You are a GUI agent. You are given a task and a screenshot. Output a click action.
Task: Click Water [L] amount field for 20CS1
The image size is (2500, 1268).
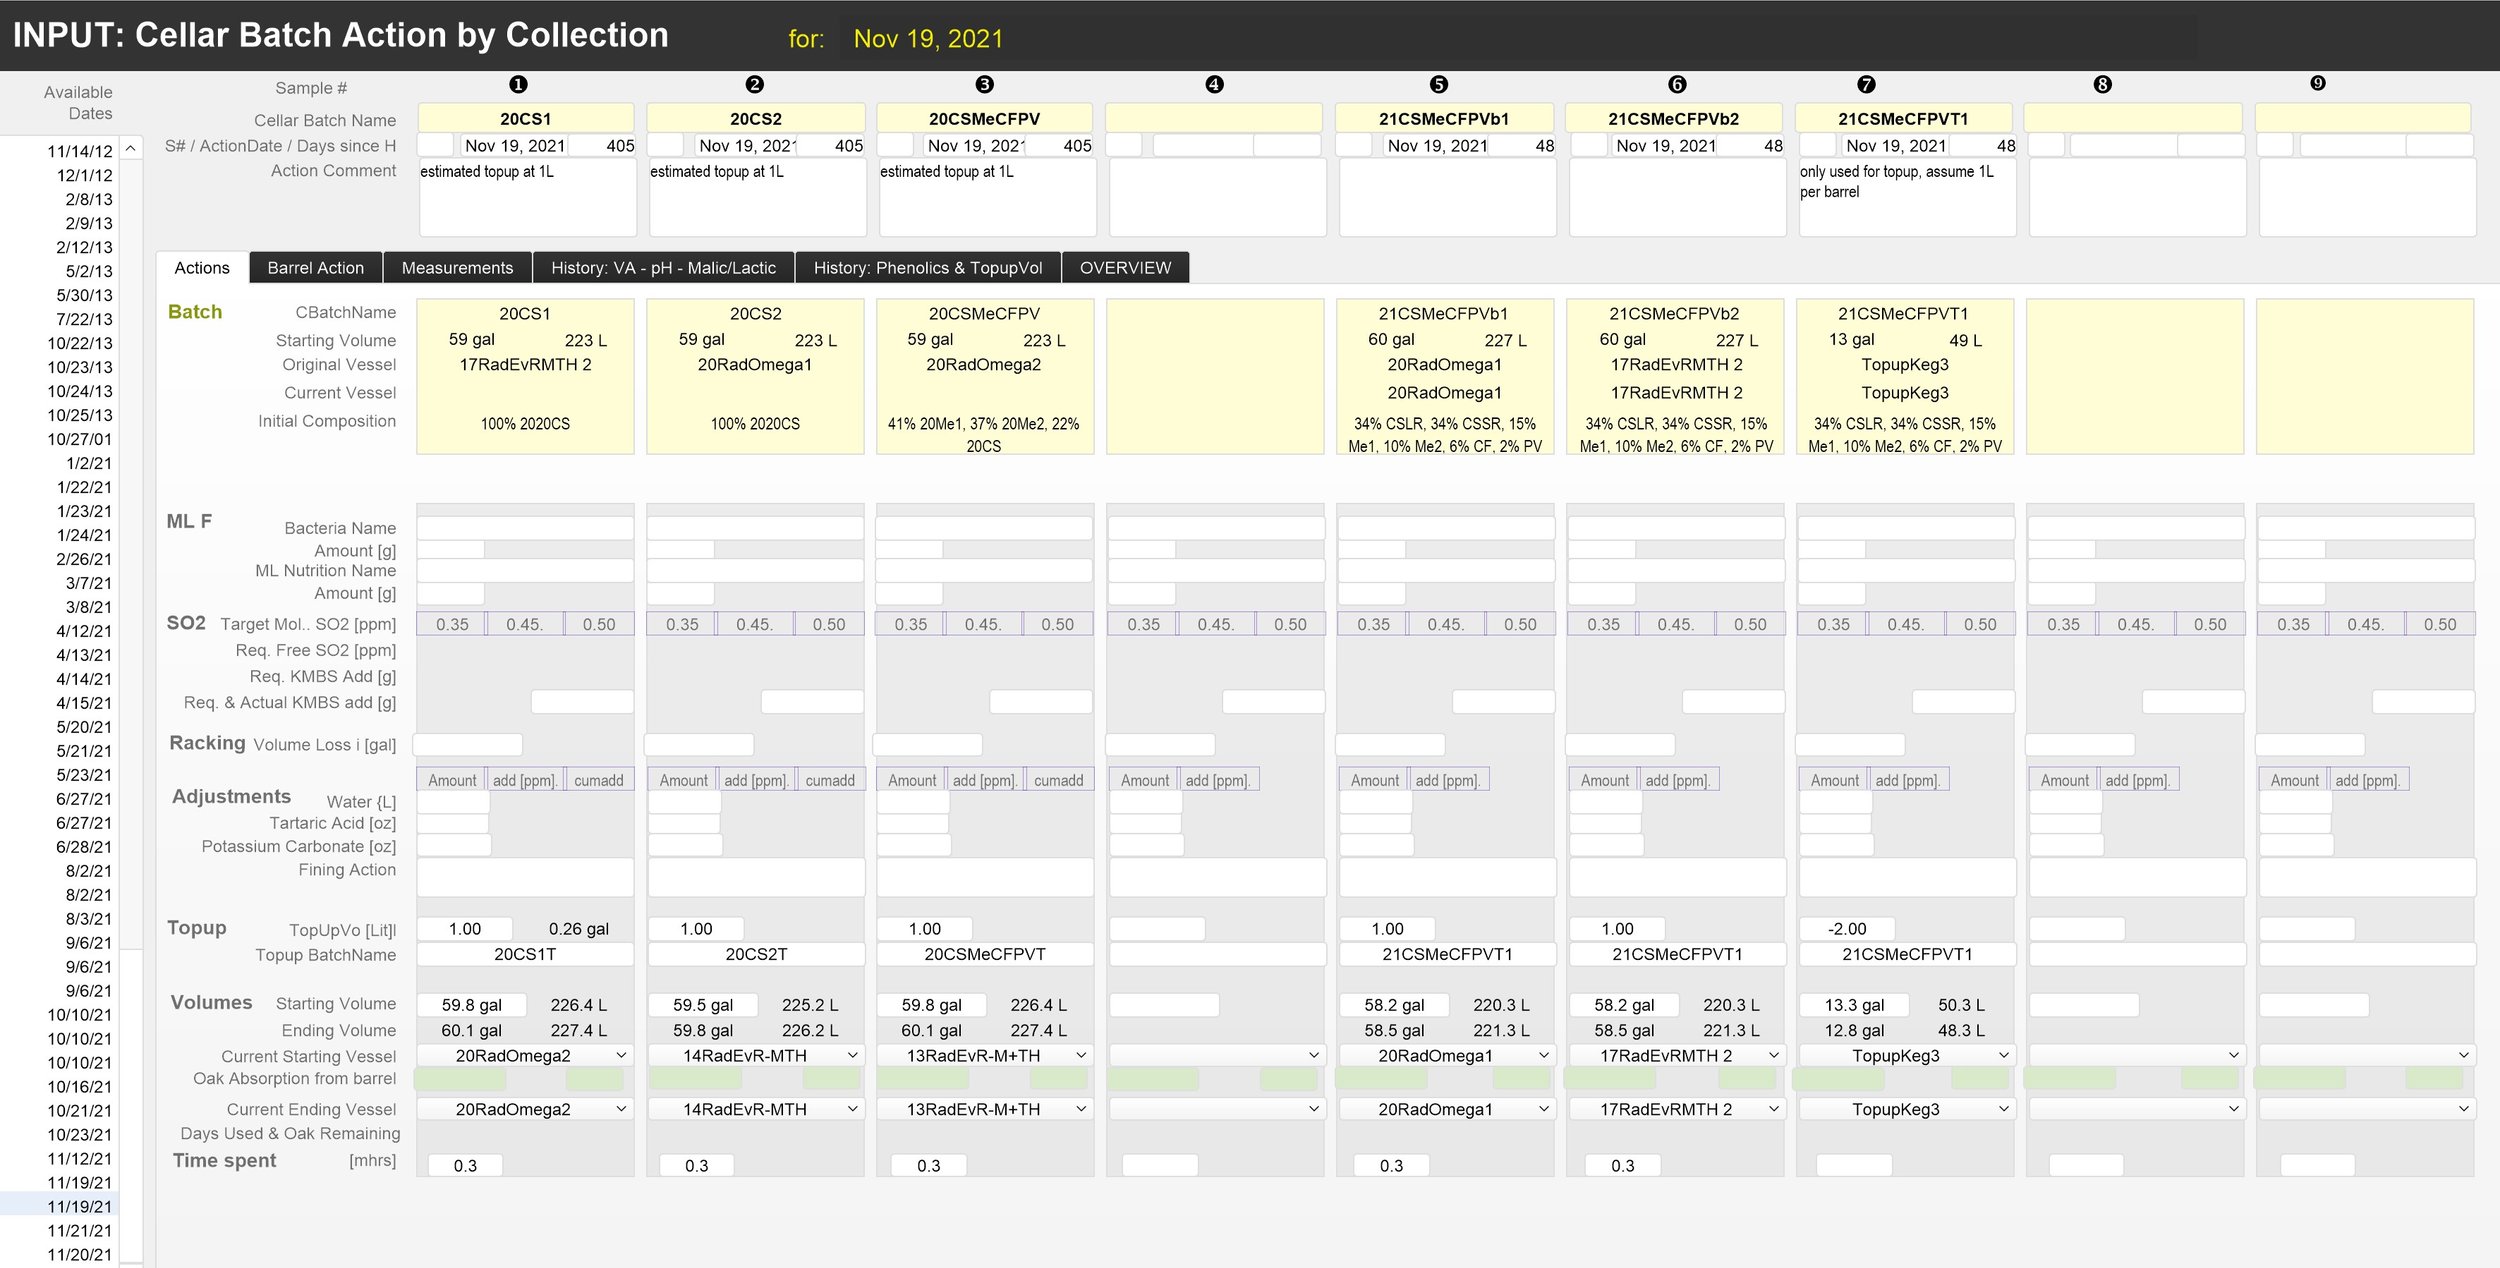(453, 802)
